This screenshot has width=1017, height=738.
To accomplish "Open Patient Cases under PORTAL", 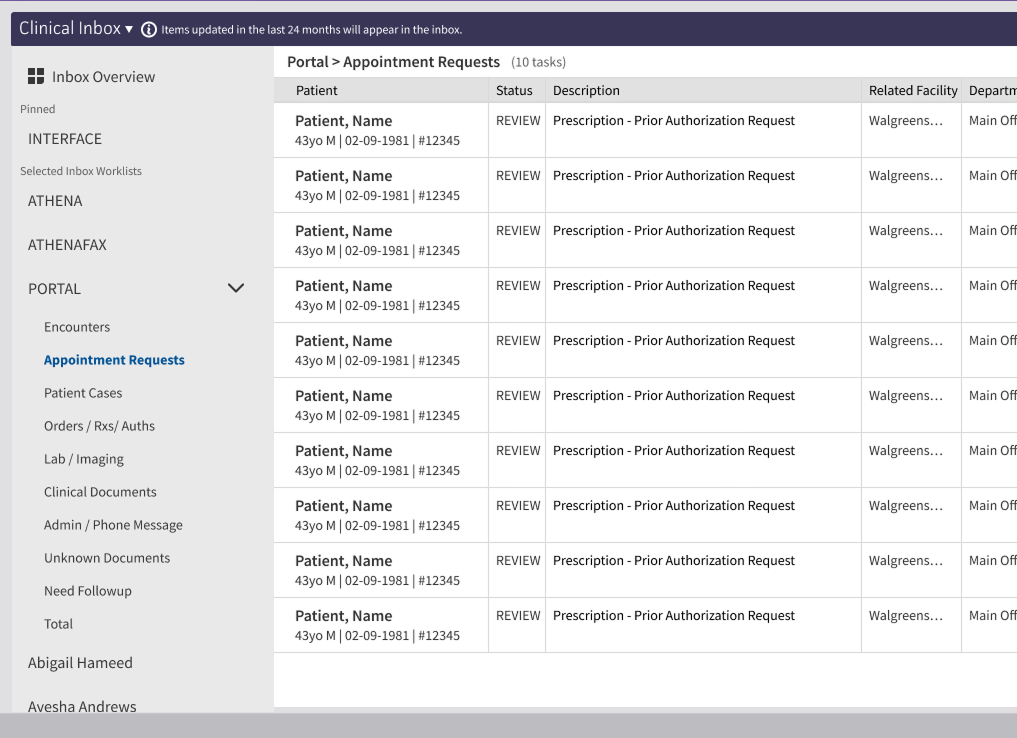I will coord(83,393).
